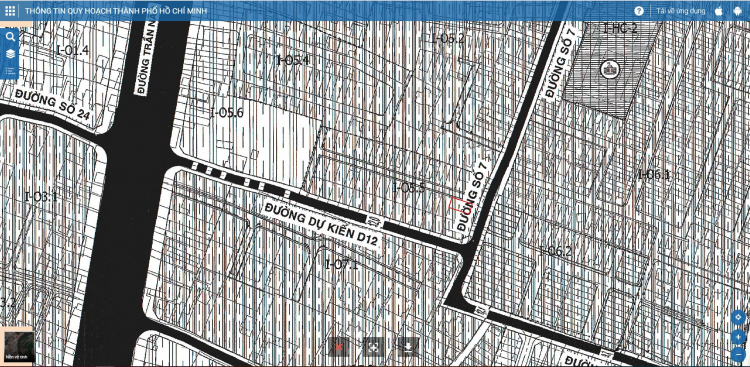Zoom out with the minus button
Image resolution: width=750 pixels, height=367 pixels.
tap(738, 355)
